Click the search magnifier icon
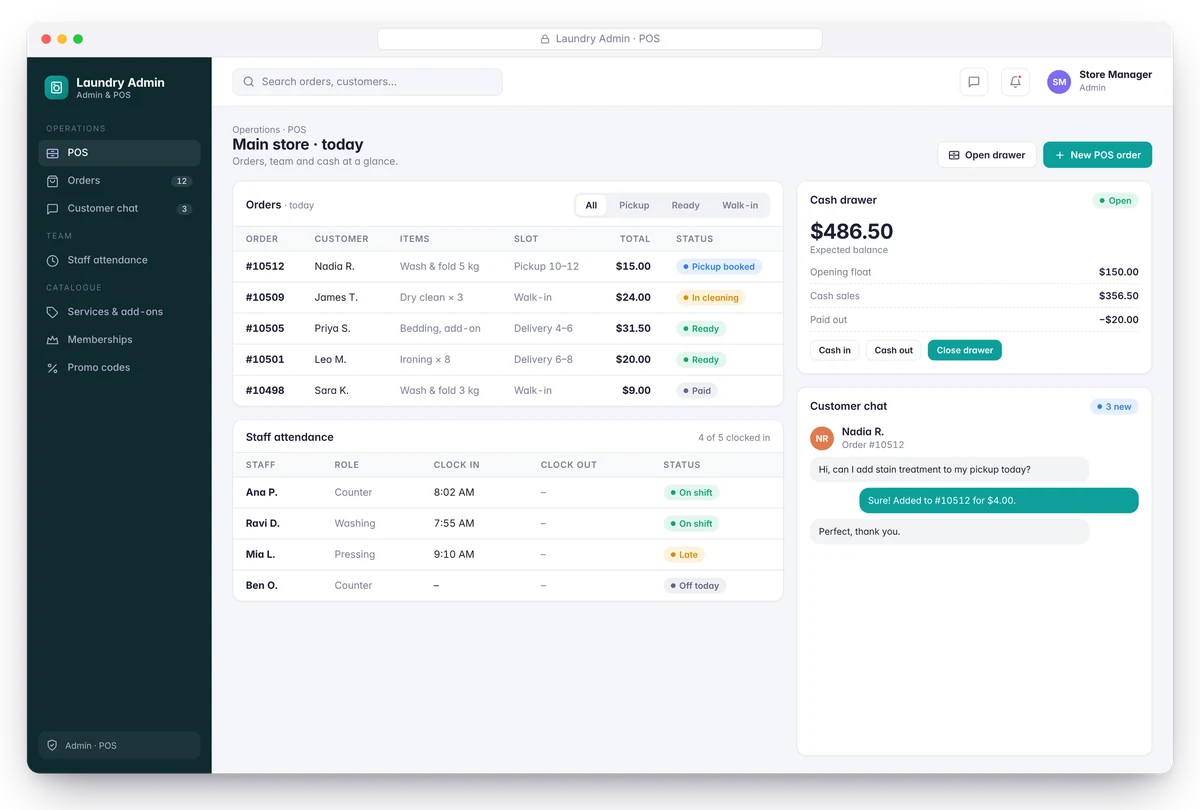 [x=249, y=82]
